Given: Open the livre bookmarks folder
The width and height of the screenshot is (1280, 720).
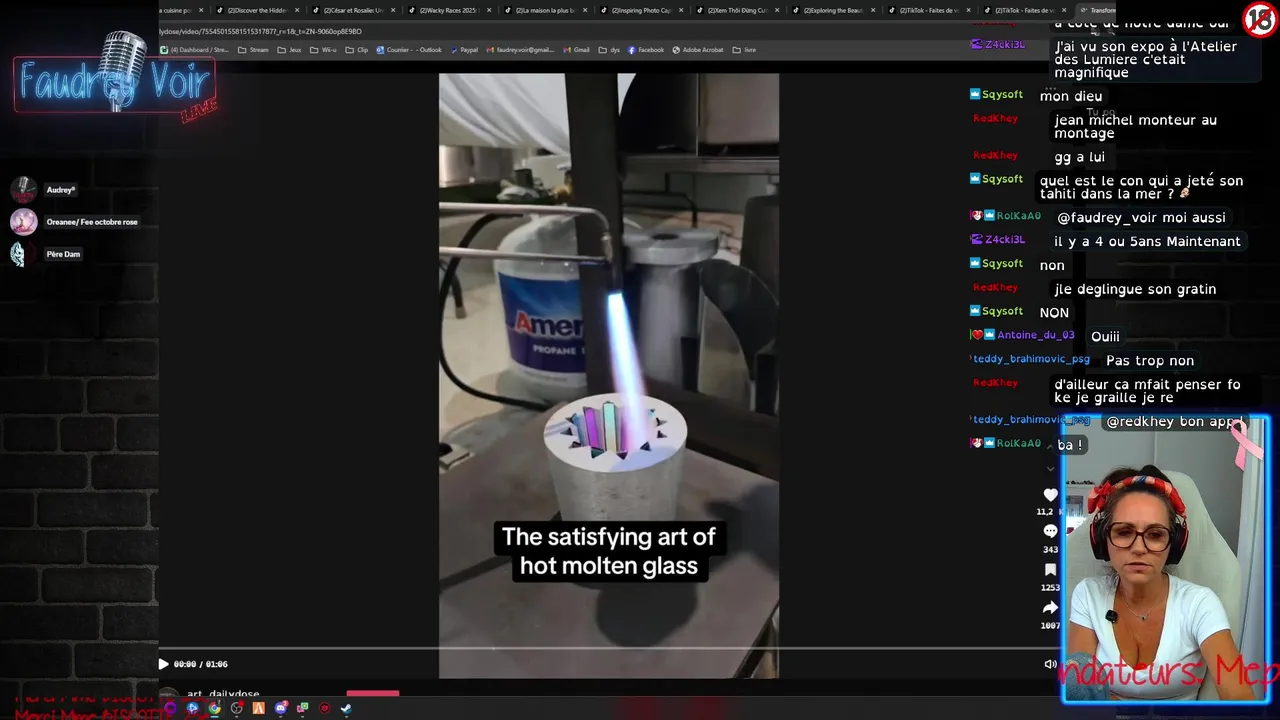Looking at the screenshot, I should click(744, 50).
